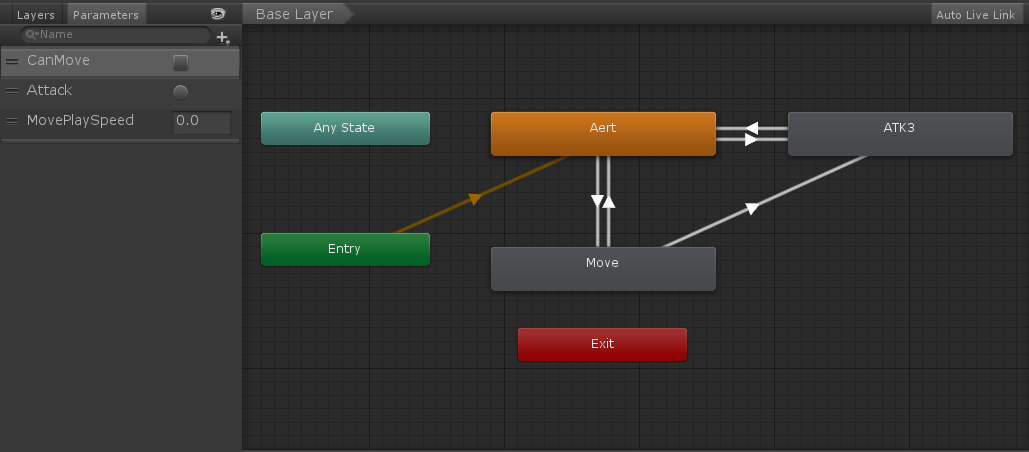Select the Parameters tab

pyautogui.click(x=106, y=14)
